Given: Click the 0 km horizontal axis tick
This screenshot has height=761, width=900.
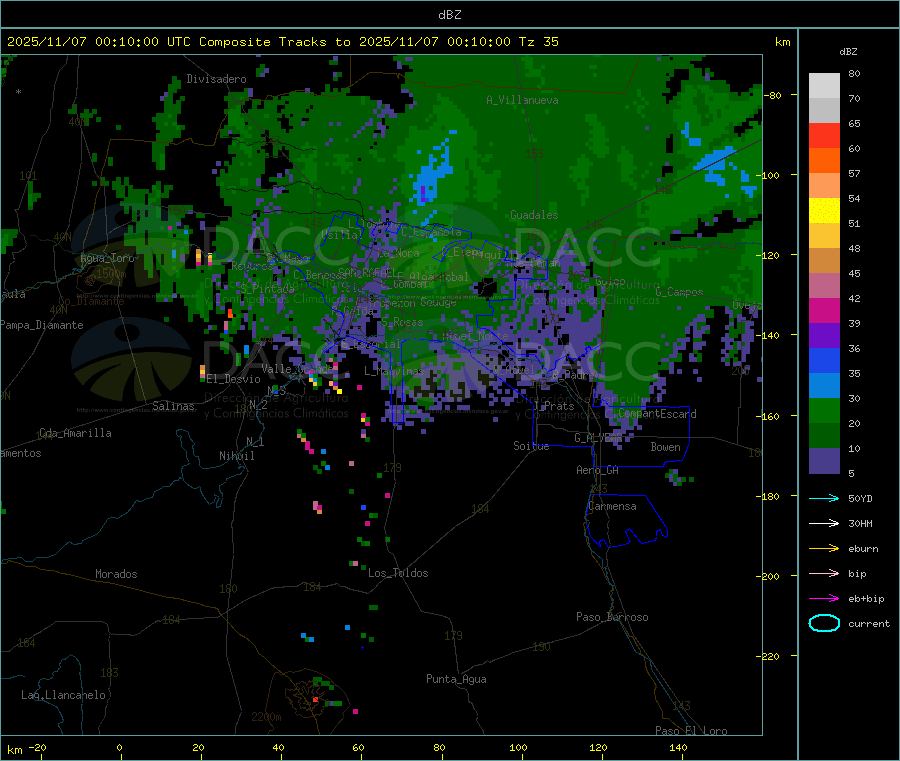Looking at the screenshot, I should tap(119, 747).
